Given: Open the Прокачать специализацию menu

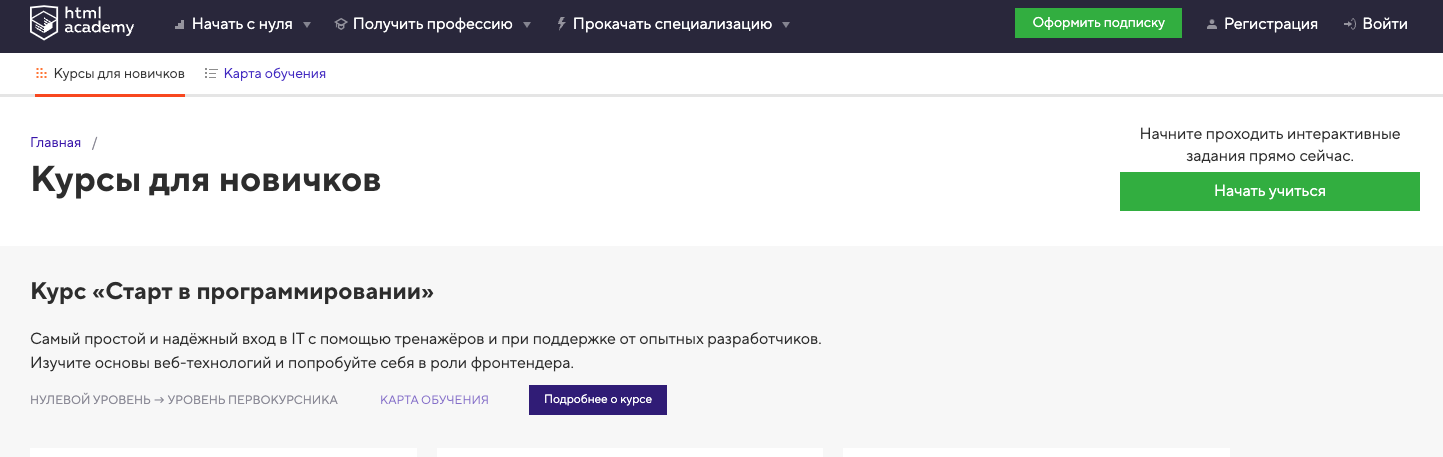Looking at the screenshot, I should pyautogui.click(x=673, y=24).
